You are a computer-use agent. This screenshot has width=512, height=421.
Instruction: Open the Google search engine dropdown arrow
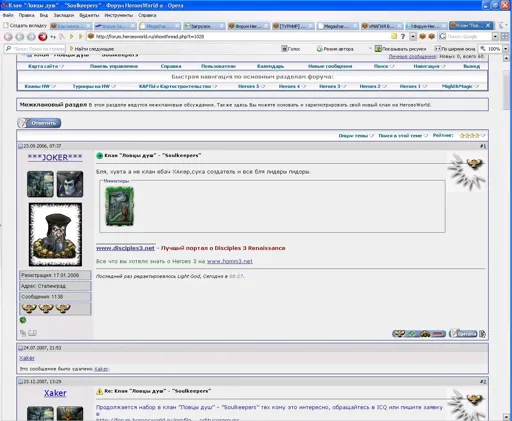pyautogui.click(x=495, y=37)
